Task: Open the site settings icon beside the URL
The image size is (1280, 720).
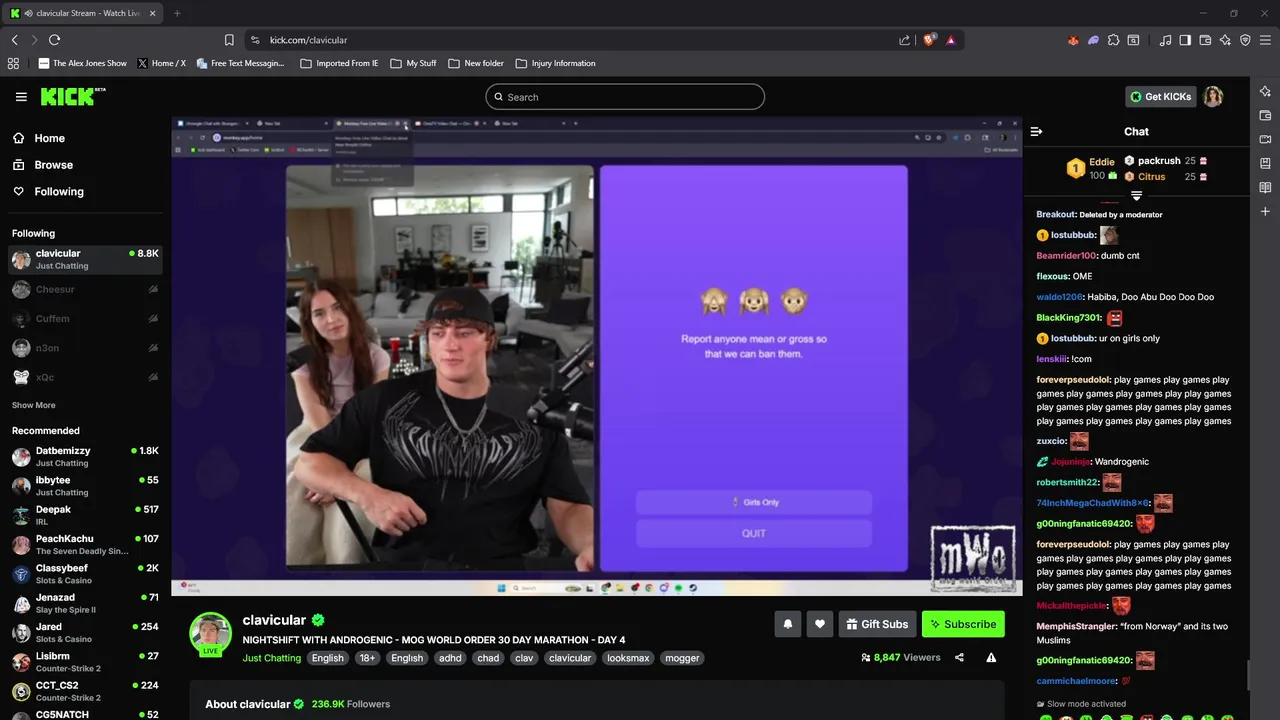Action: click(255, 40)
